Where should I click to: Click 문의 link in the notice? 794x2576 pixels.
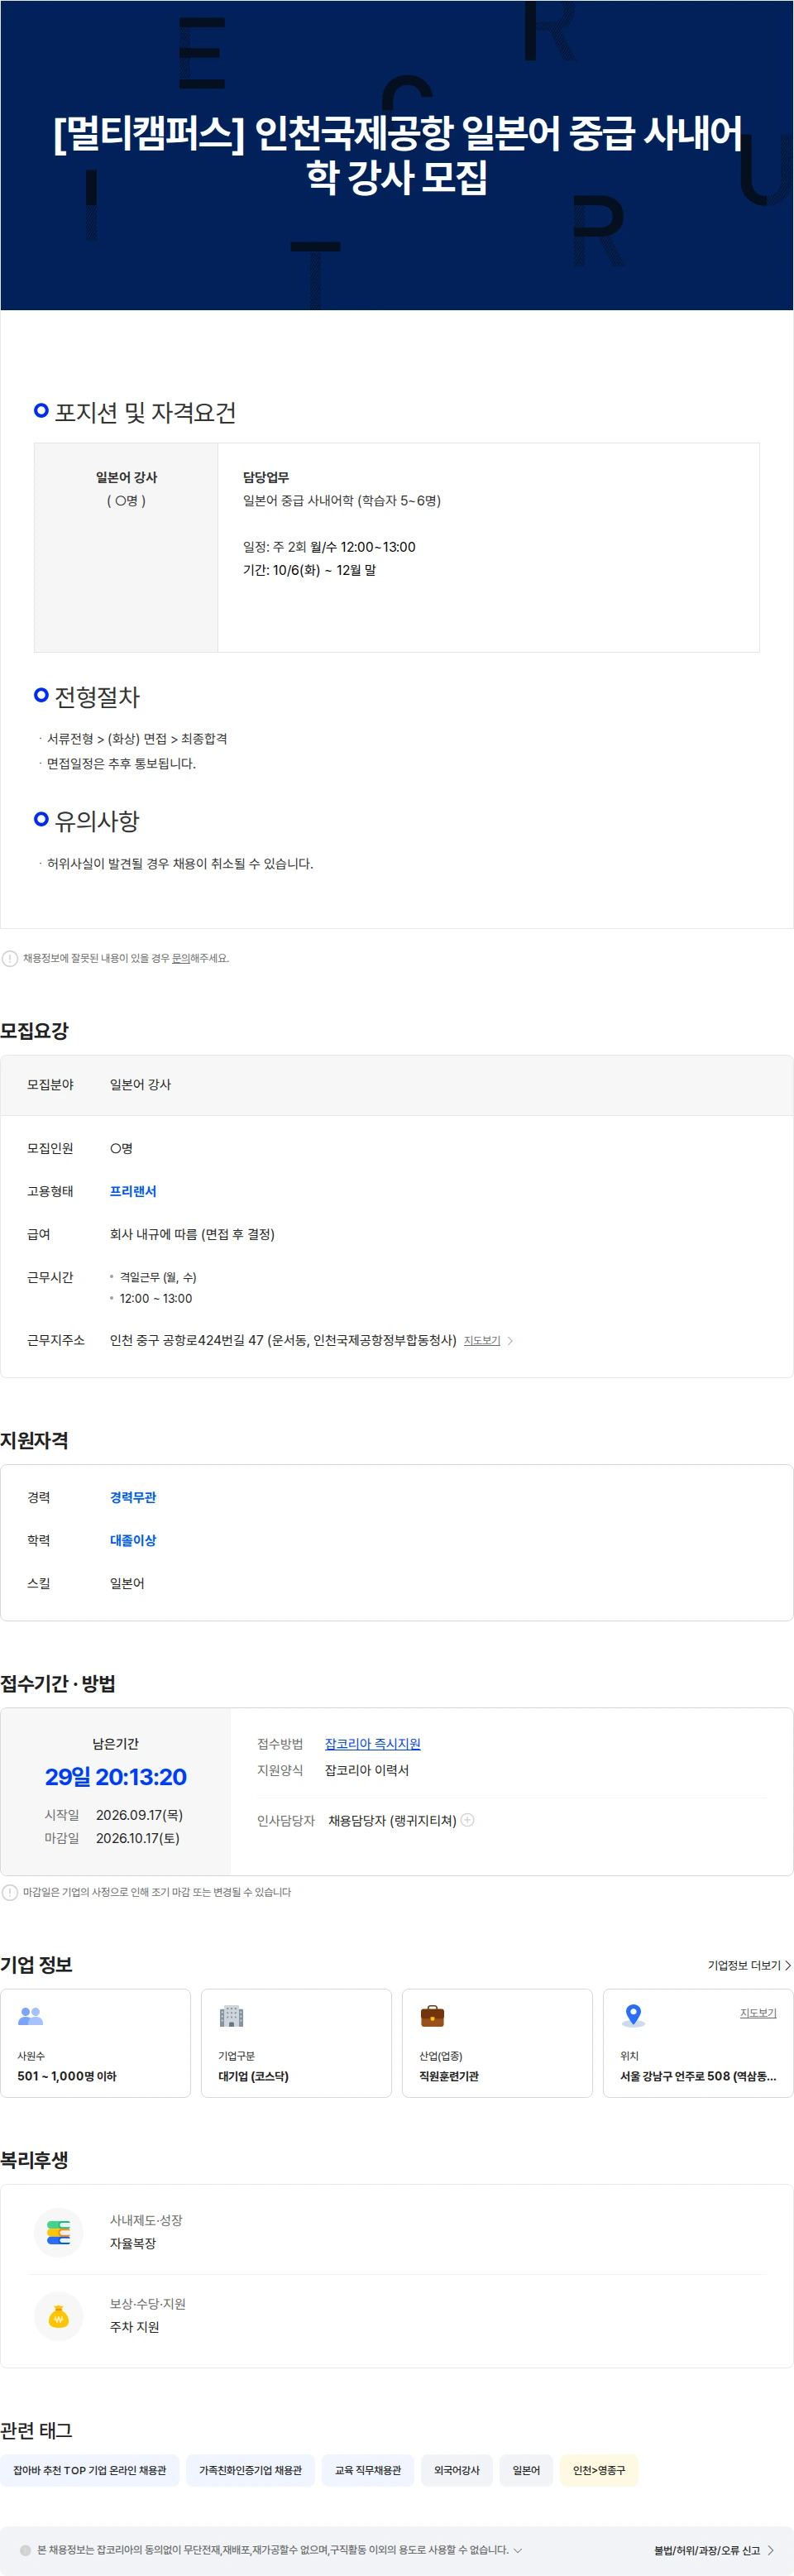pyautogui.click(x=181, y=958)
